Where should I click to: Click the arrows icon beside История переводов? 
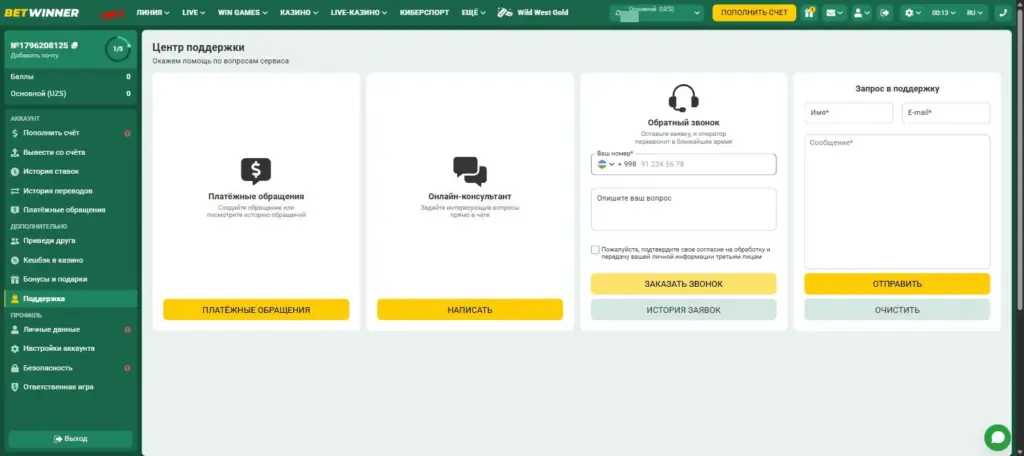[x=15, y=191]
